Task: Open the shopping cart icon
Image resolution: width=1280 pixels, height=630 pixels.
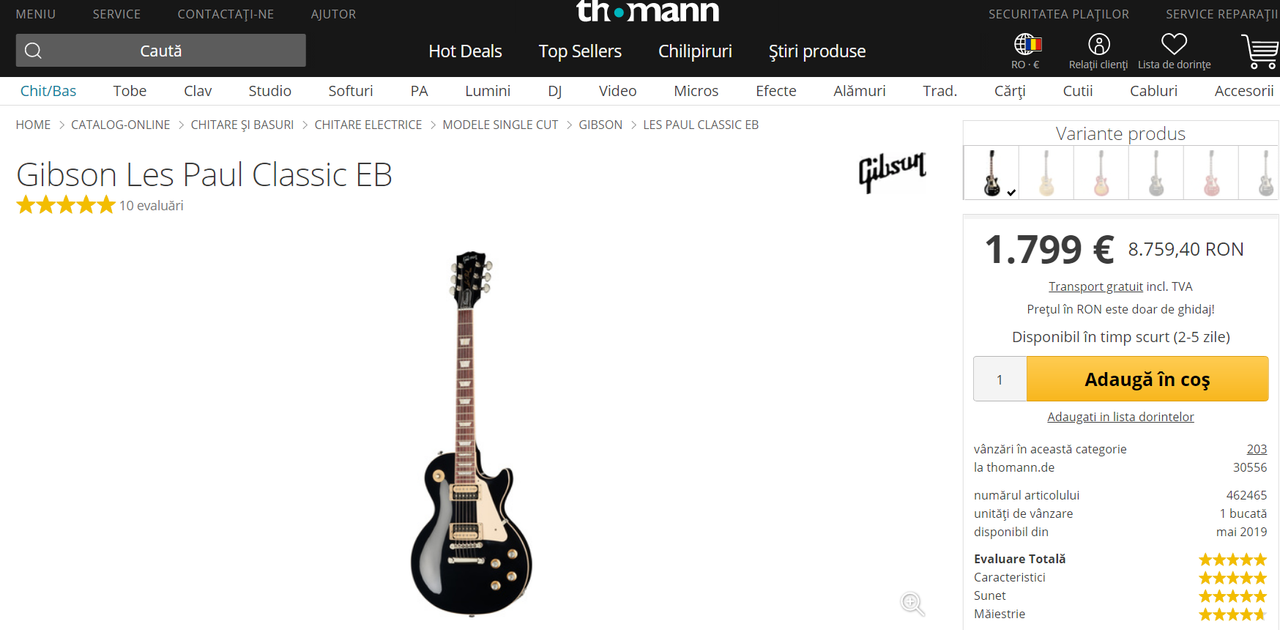Action: (x=1259, y=52)
